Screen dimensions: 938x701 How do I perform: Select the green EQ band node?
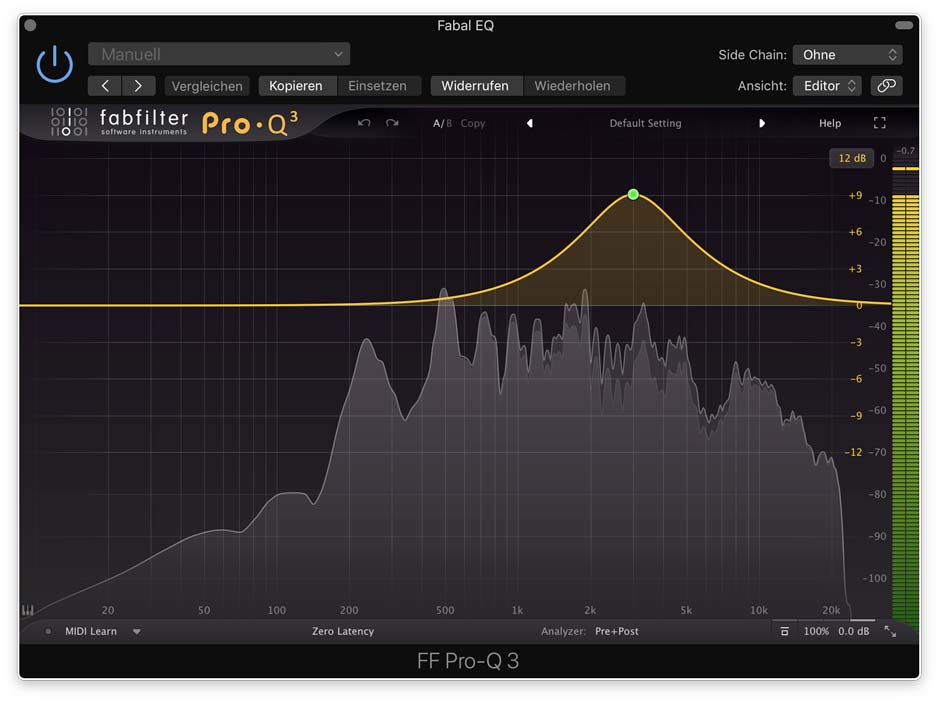tap(633, 194)
